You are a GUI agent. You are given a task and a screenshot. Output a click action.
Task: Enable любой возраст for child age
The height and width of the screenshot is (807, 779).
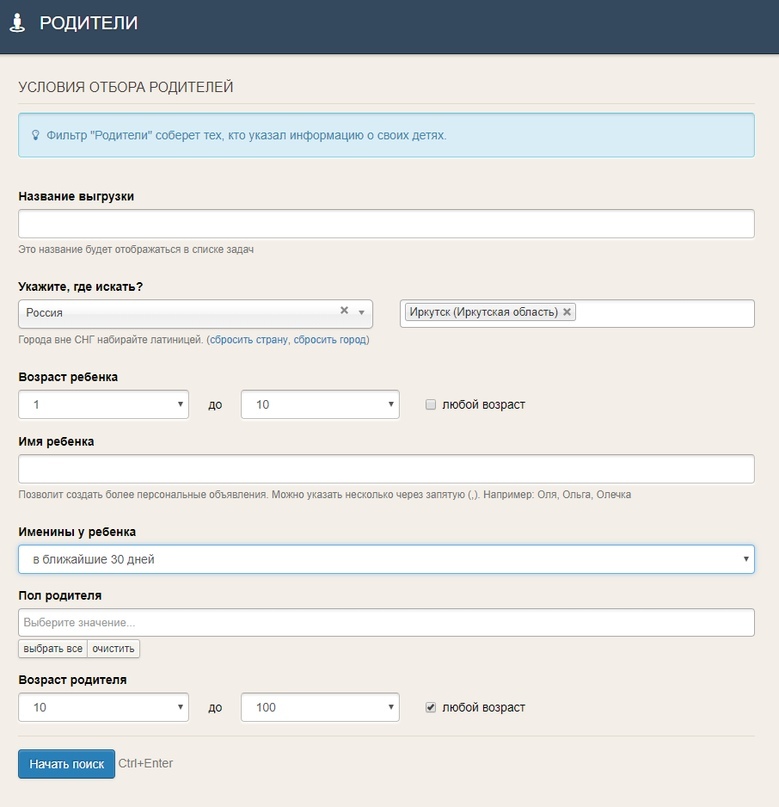coord(431,405)
